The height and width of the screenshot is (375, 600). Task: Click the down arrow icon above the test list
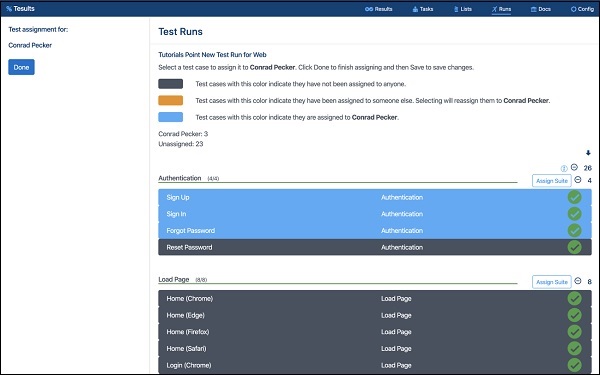[x=588, y=153]
